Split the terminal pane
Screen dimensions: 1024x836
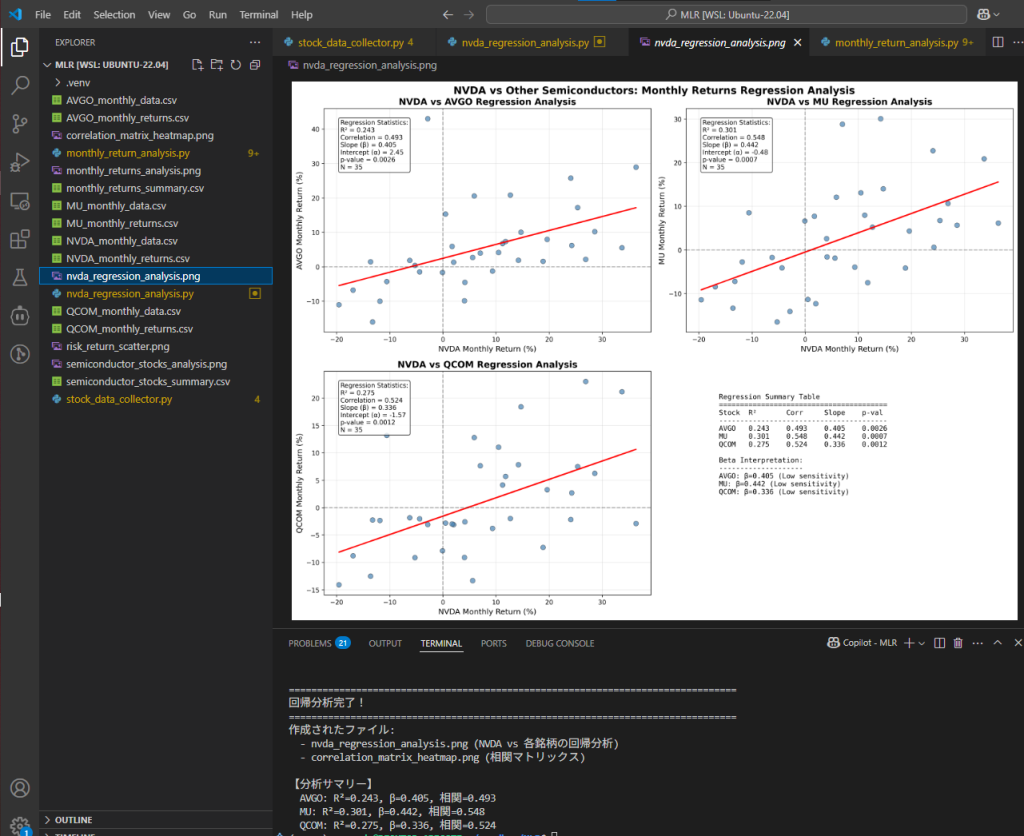coord(940,643)
